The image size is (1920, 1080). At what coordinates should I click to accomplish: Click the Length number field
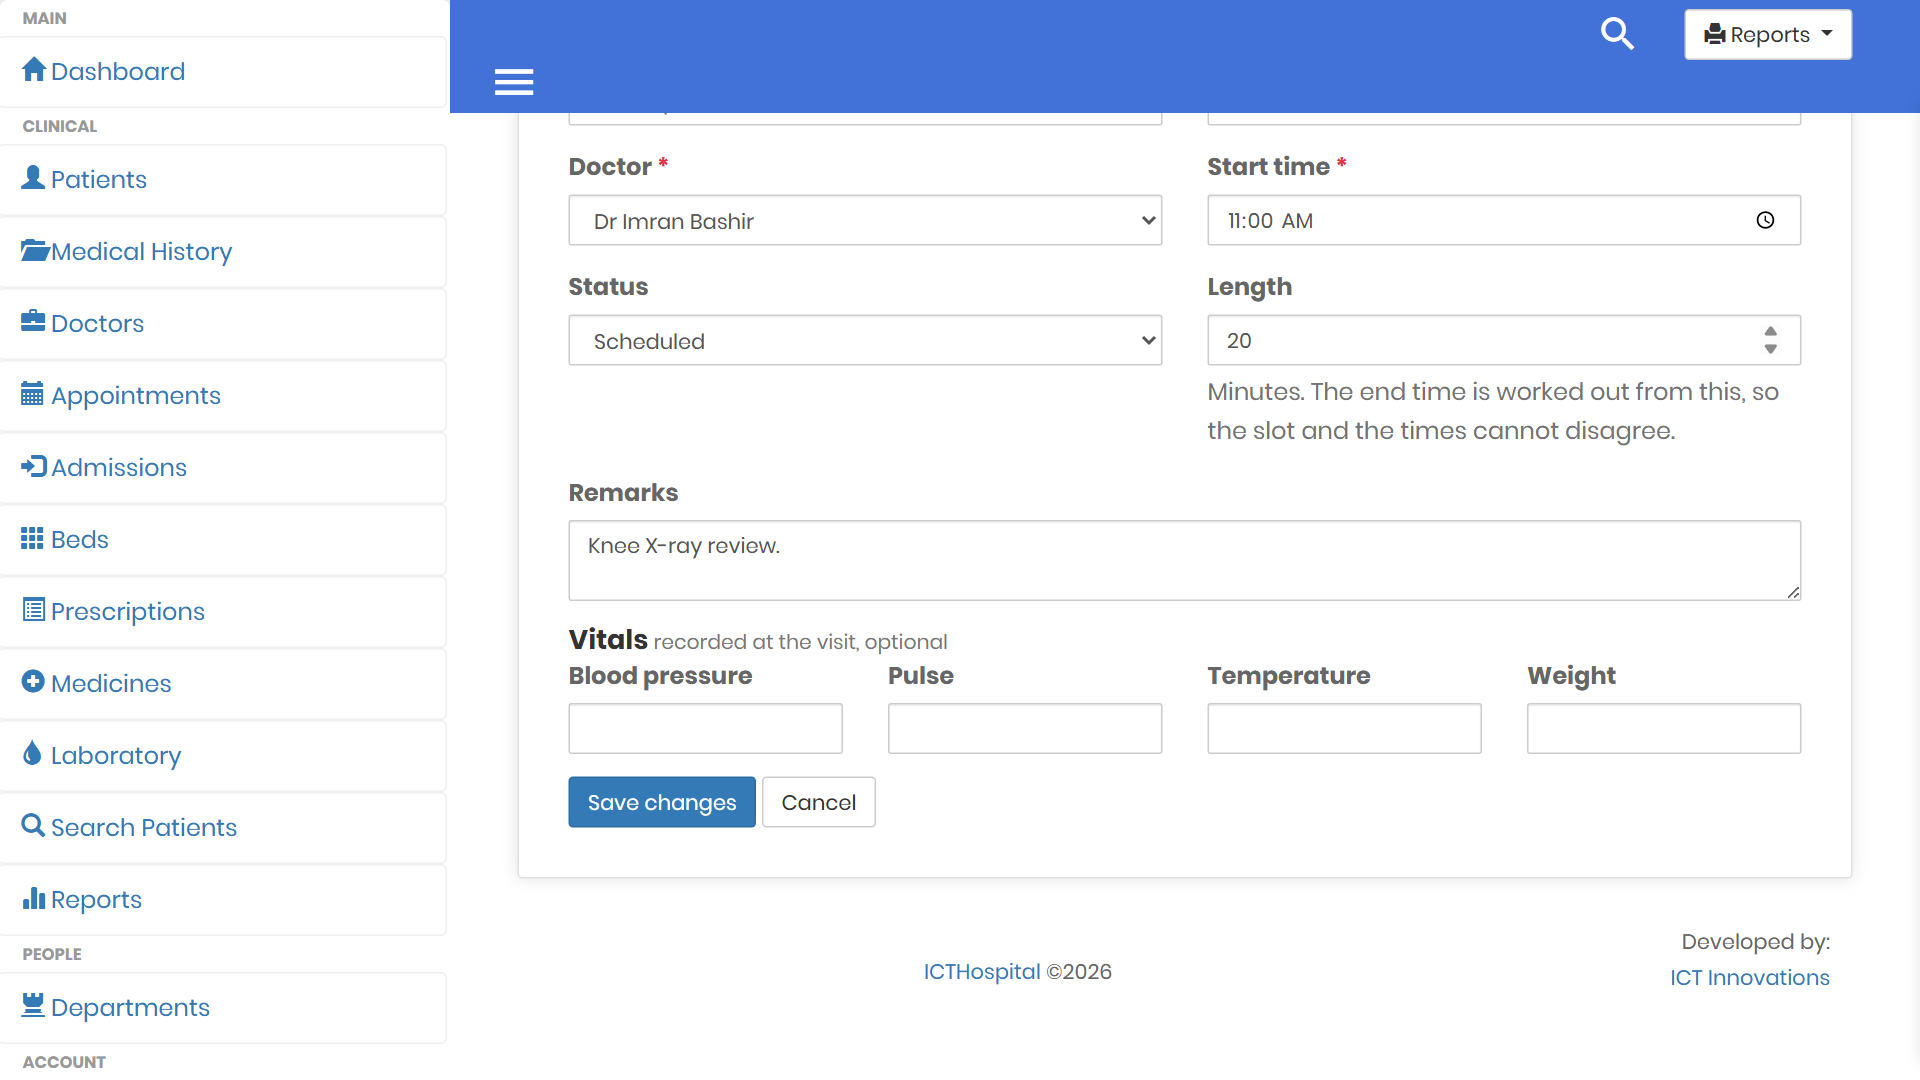(x=1504, y=340)
